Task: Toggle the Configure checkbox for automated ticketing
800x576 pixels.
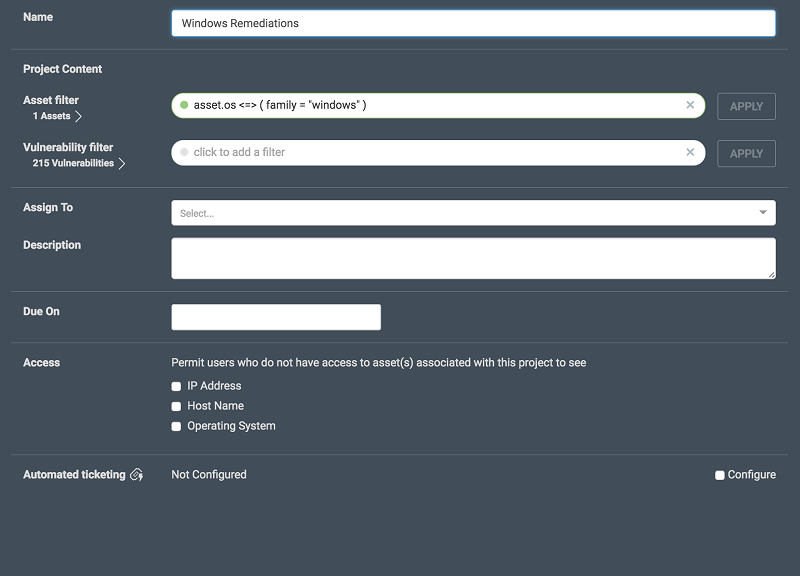Action: [720, 475]
